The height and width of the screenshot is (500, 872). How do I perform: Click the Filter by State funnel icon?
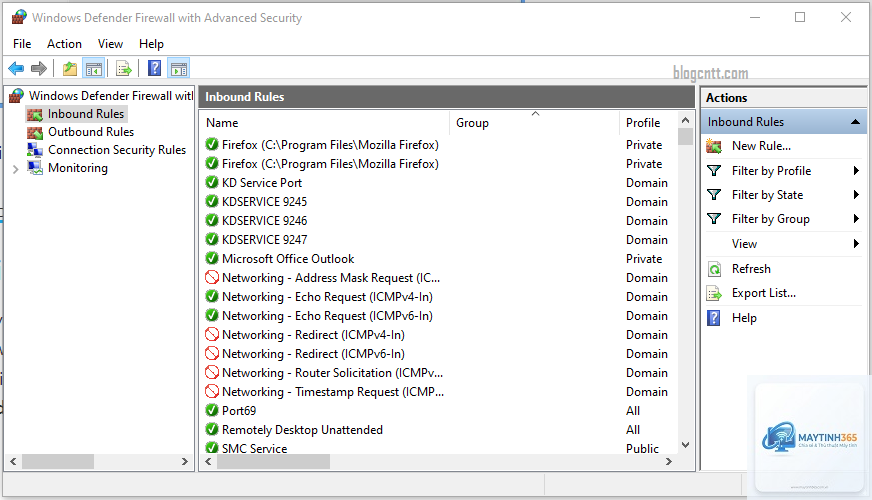[x=714, y=195]
